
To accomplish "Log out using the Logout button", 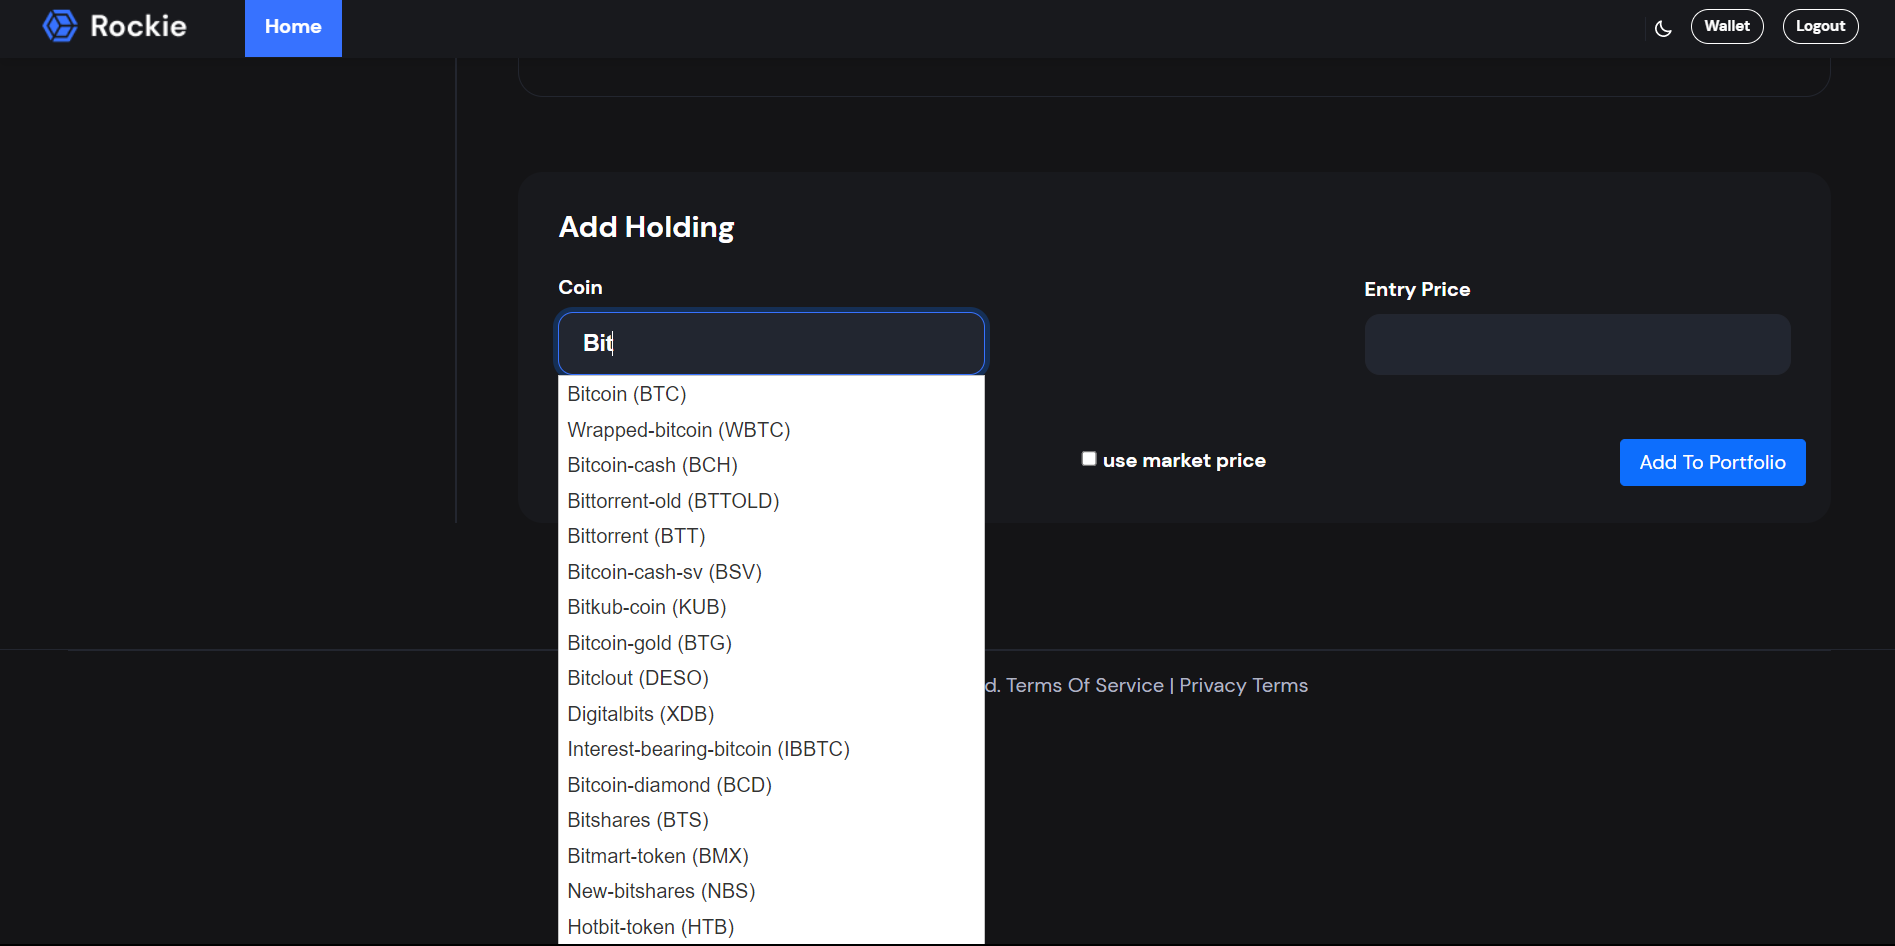I will tap(1820, 26).
